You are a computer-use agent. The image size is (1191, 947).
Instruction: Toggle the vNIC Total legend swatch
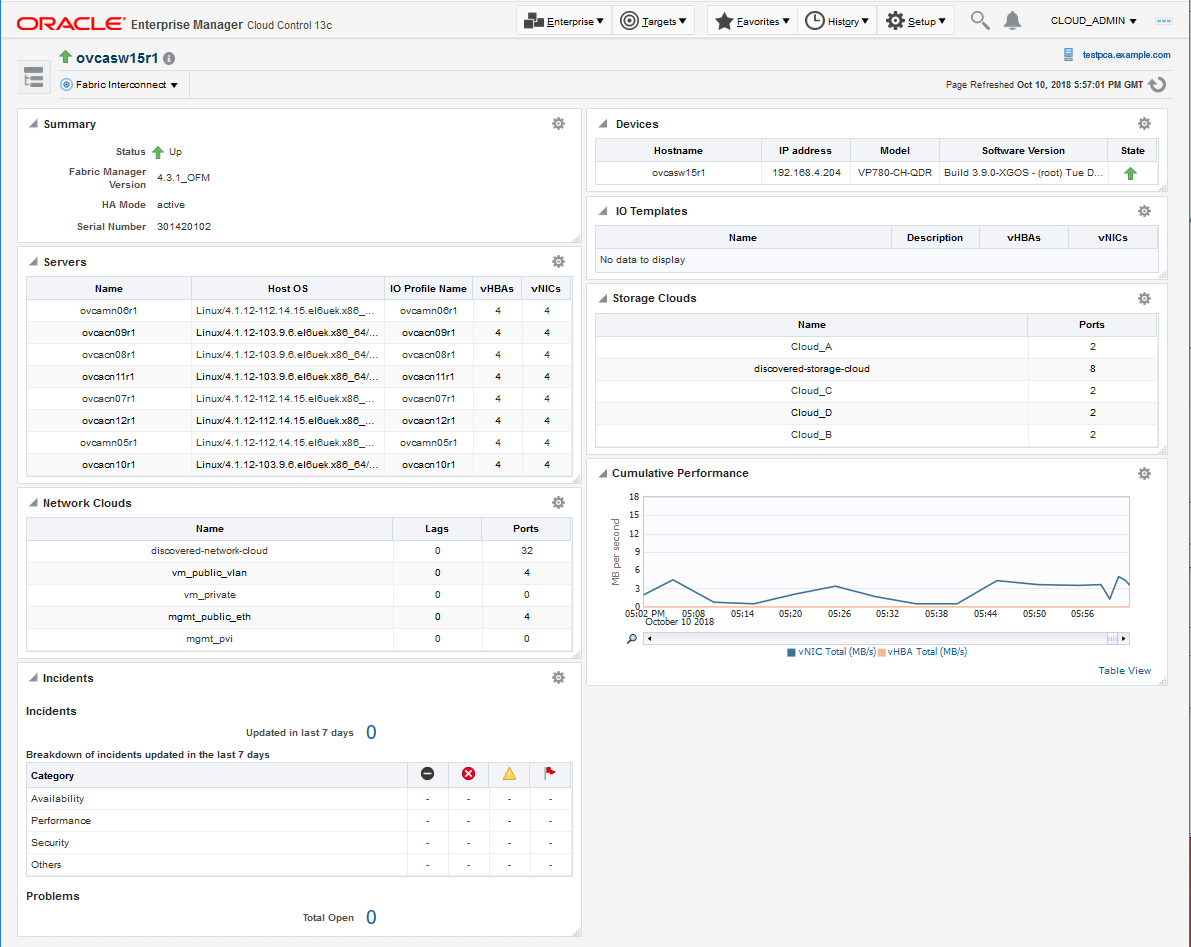click(x=791, y=652)
